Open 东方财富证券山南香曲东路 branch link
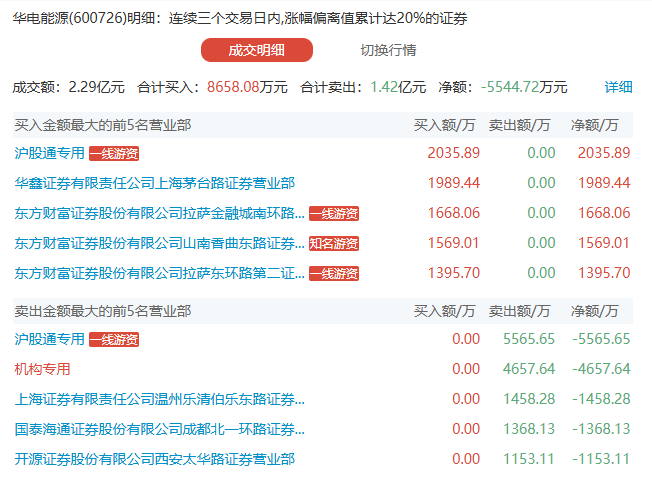Image resolution: width=652 pixels, height=478 pixels. [160, 243]
